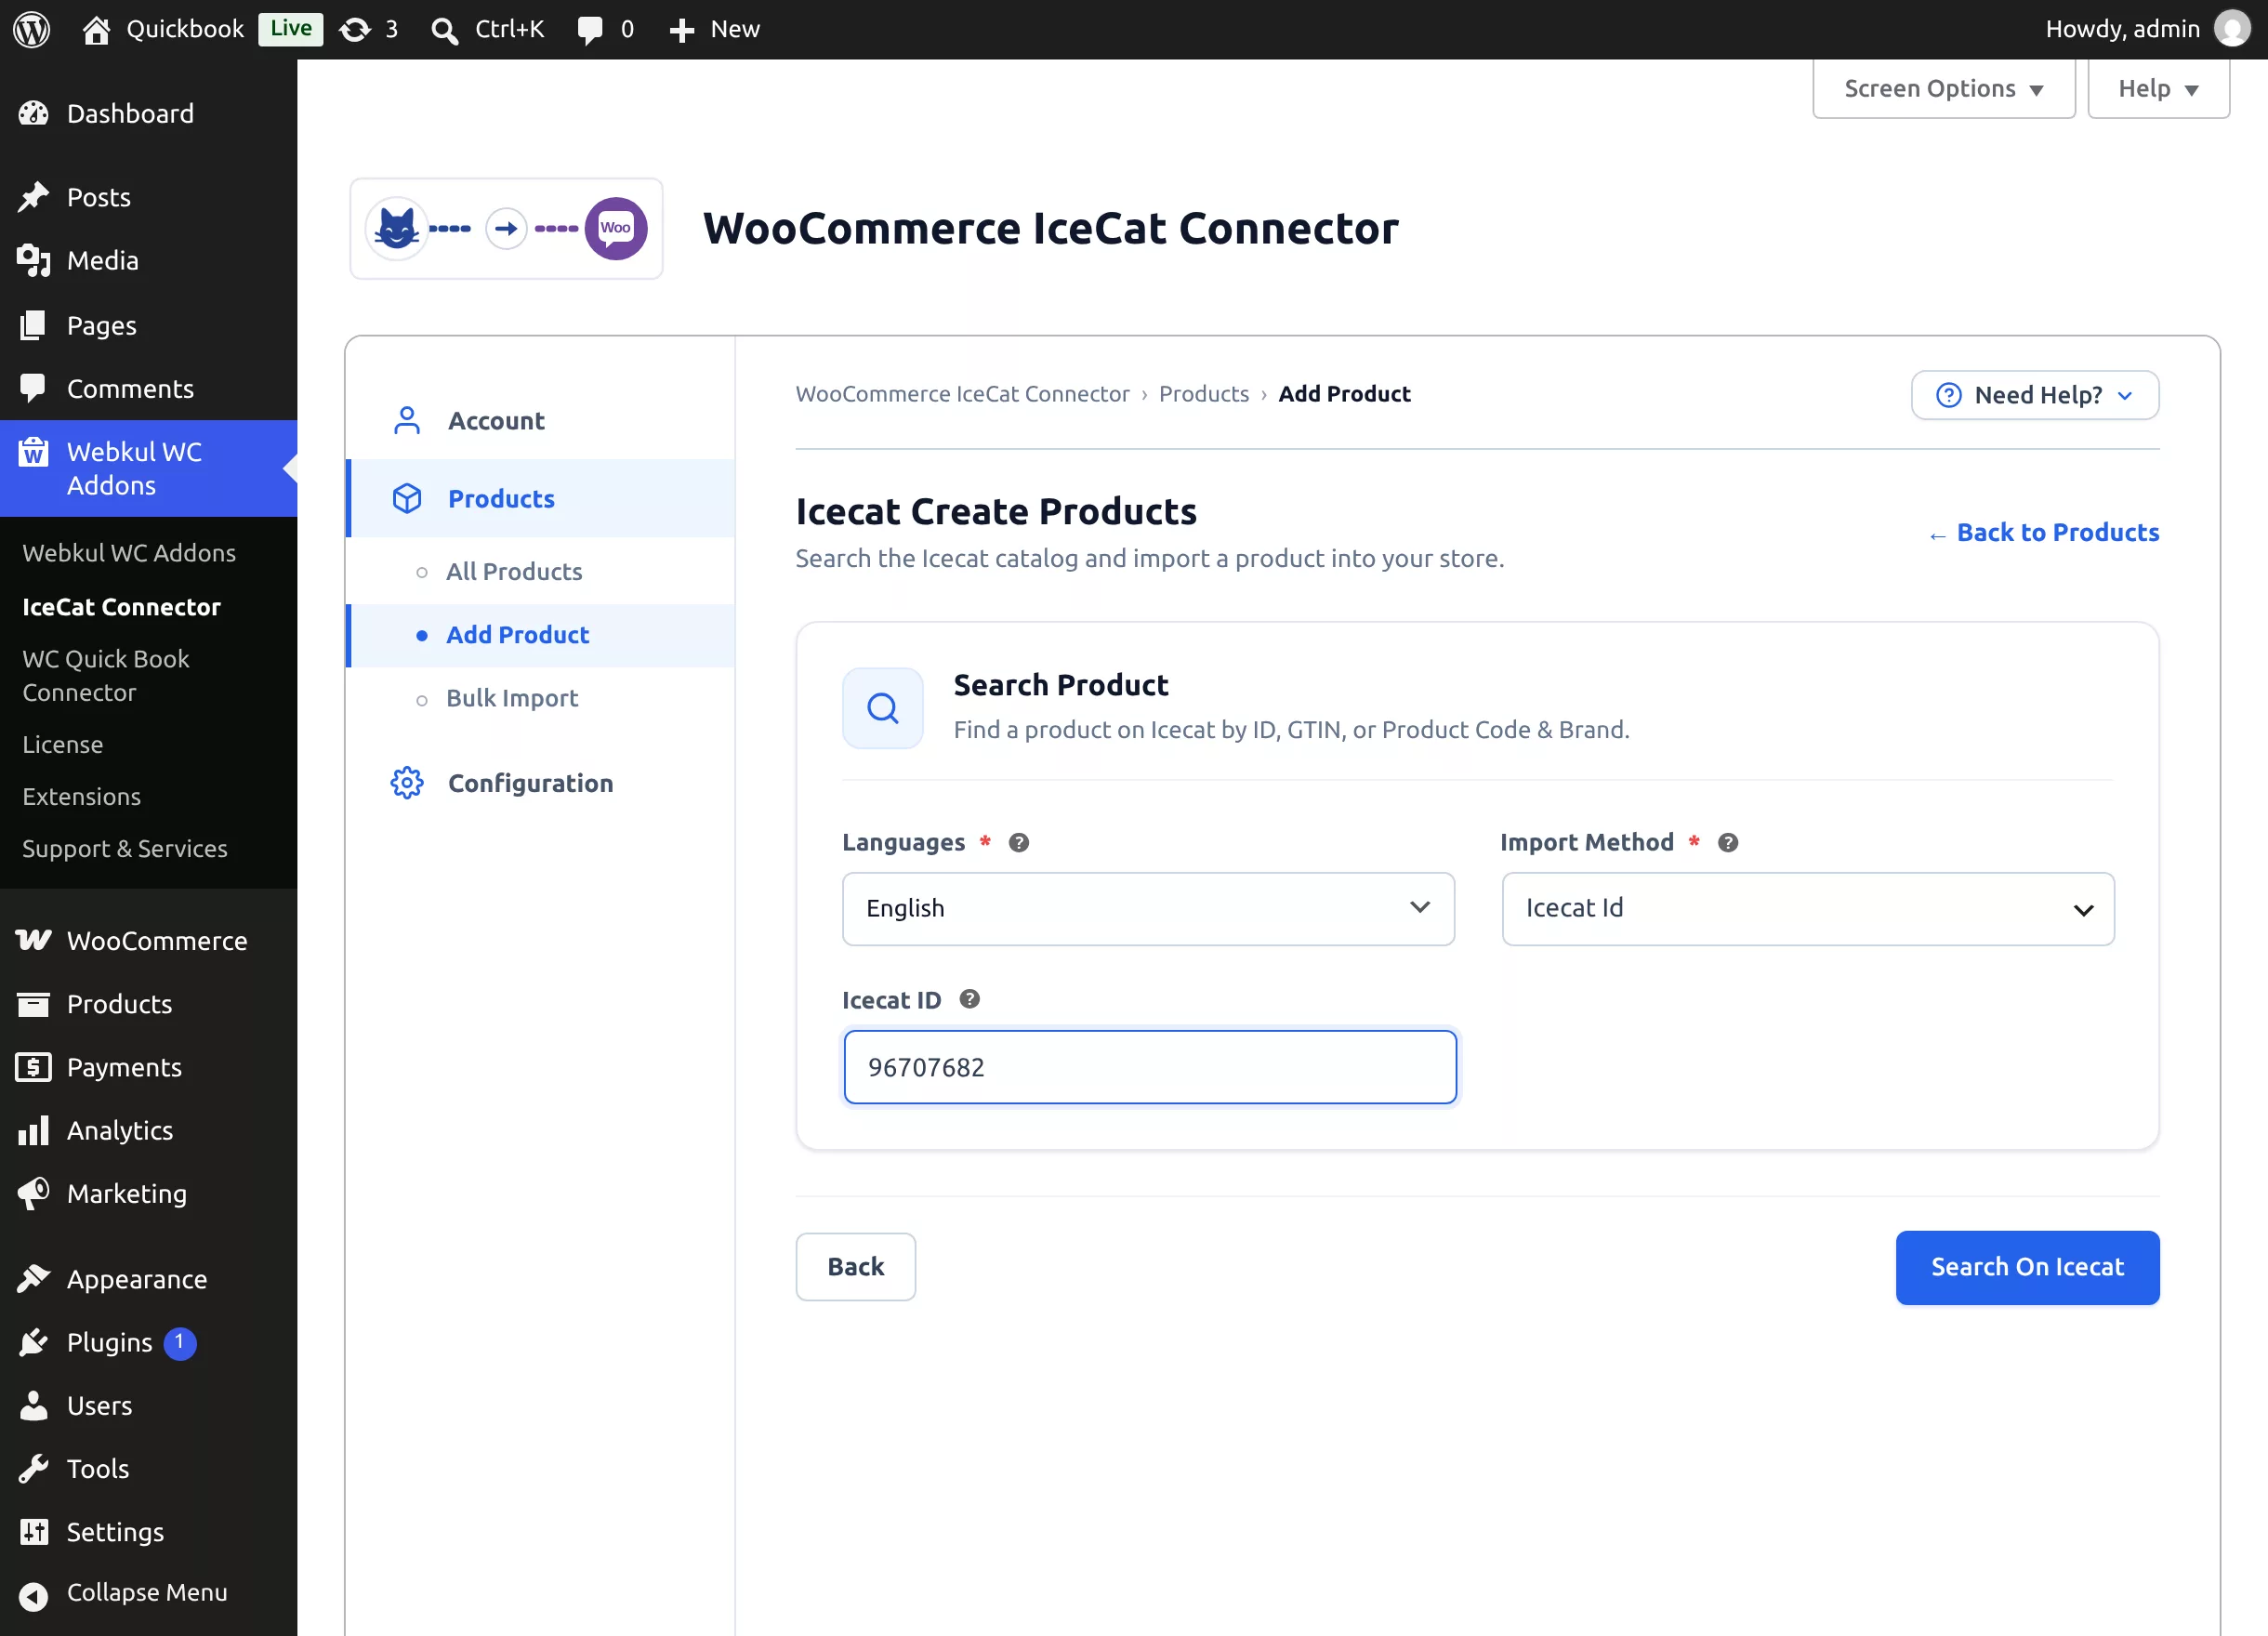Viewport: 2268px width, 1636px height.
Task: Click the Search Product magnifier icon
Action: (882, 708)
